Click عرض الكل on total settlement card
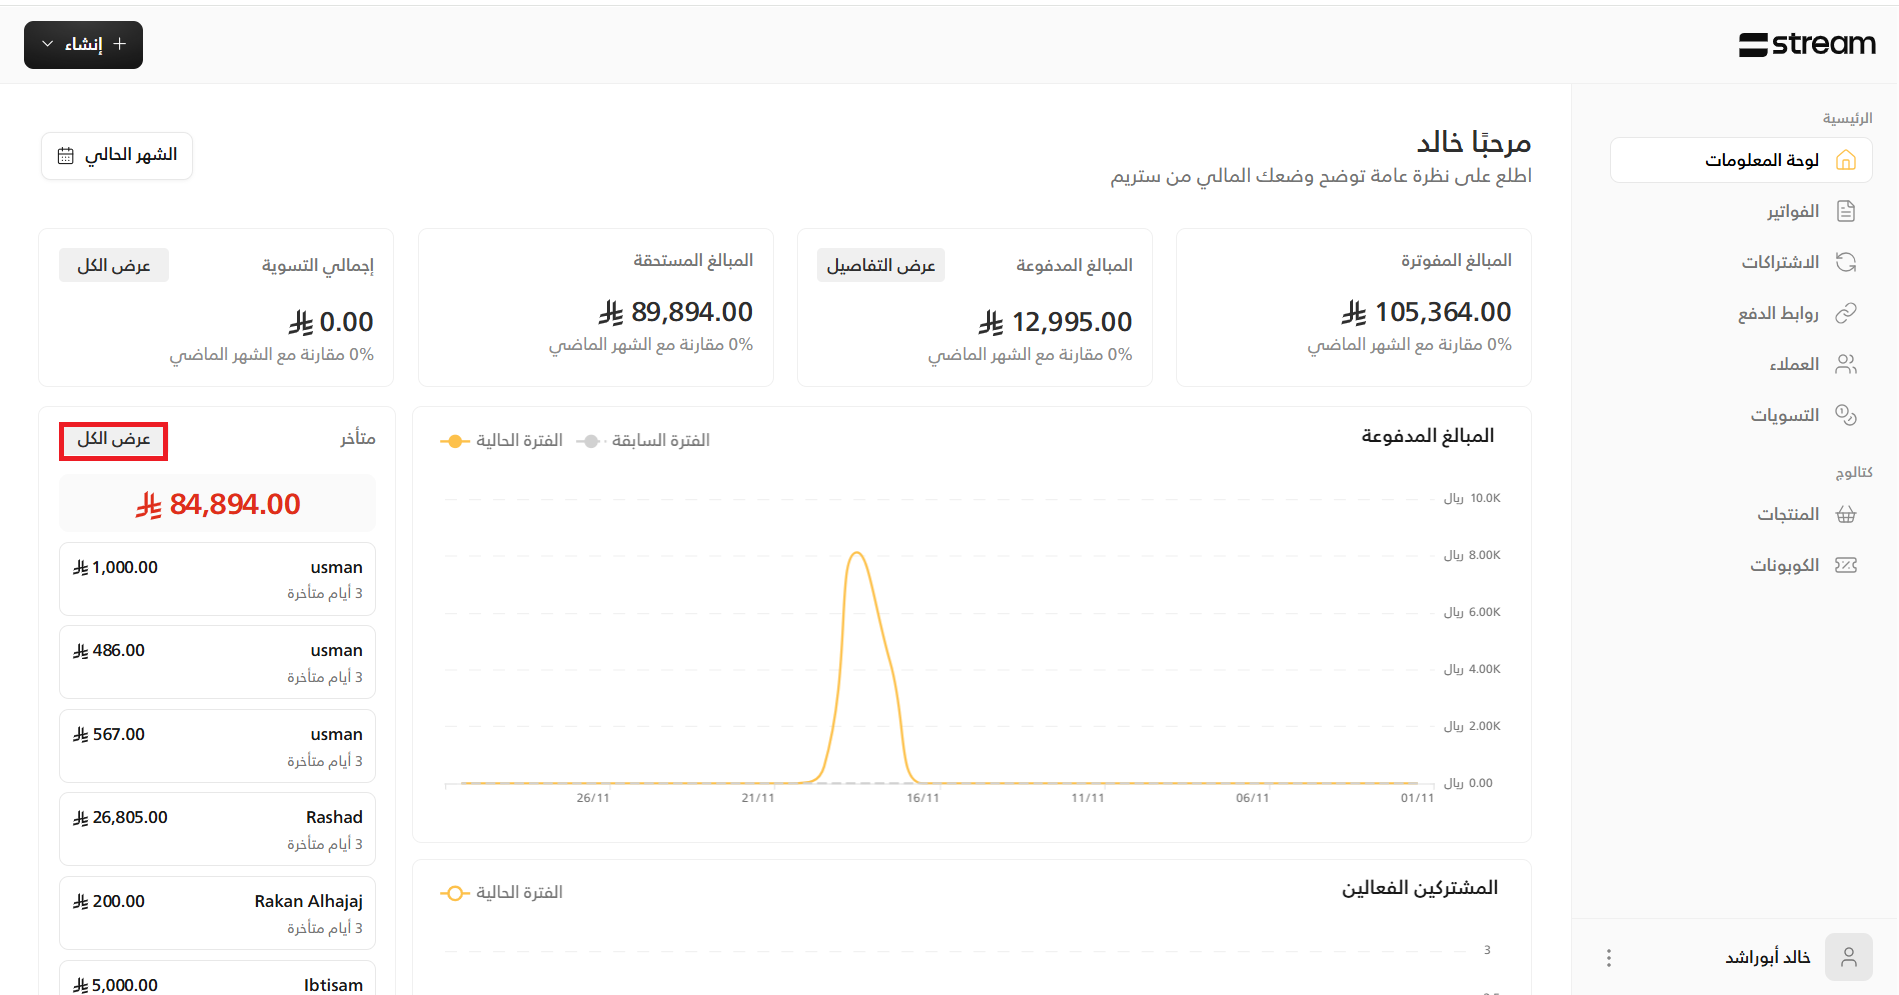The width and height of the screenshot is (1899, 995). click(113, 265)
